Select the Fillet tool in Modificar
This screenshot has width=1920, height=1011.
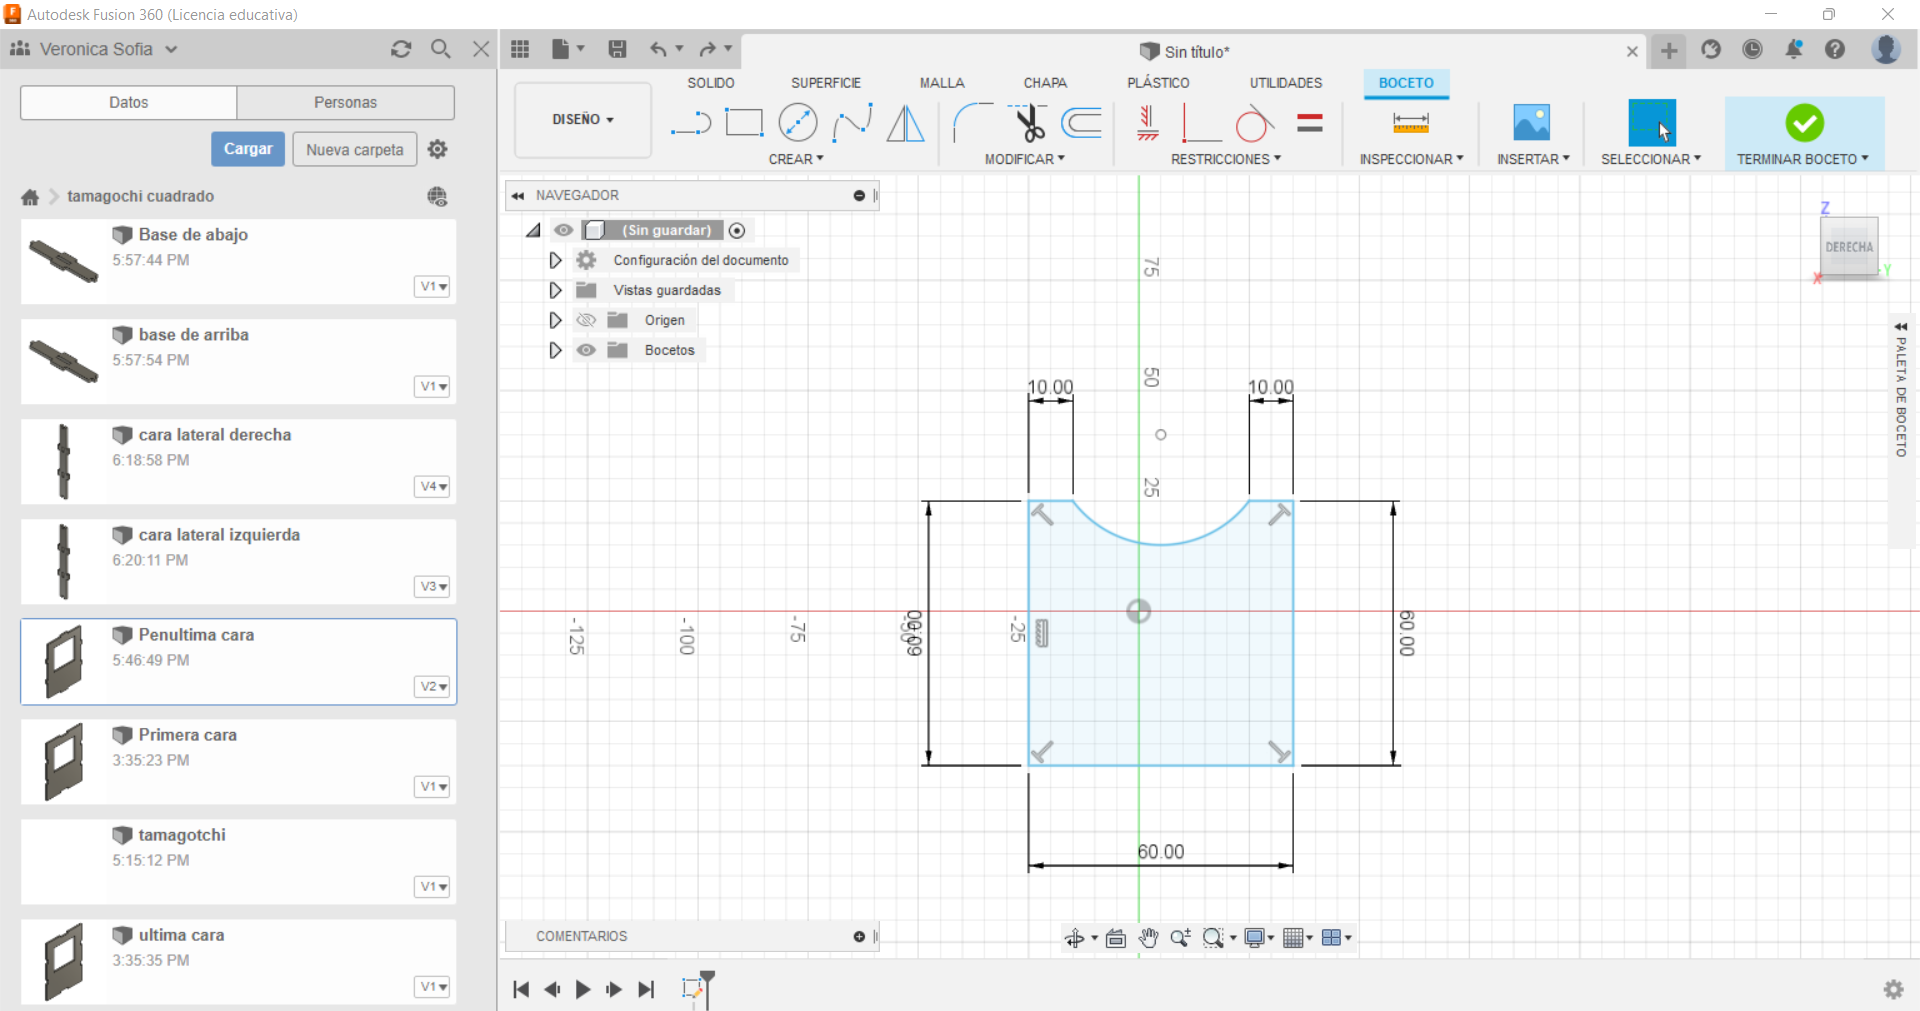[x=972, y=123]
